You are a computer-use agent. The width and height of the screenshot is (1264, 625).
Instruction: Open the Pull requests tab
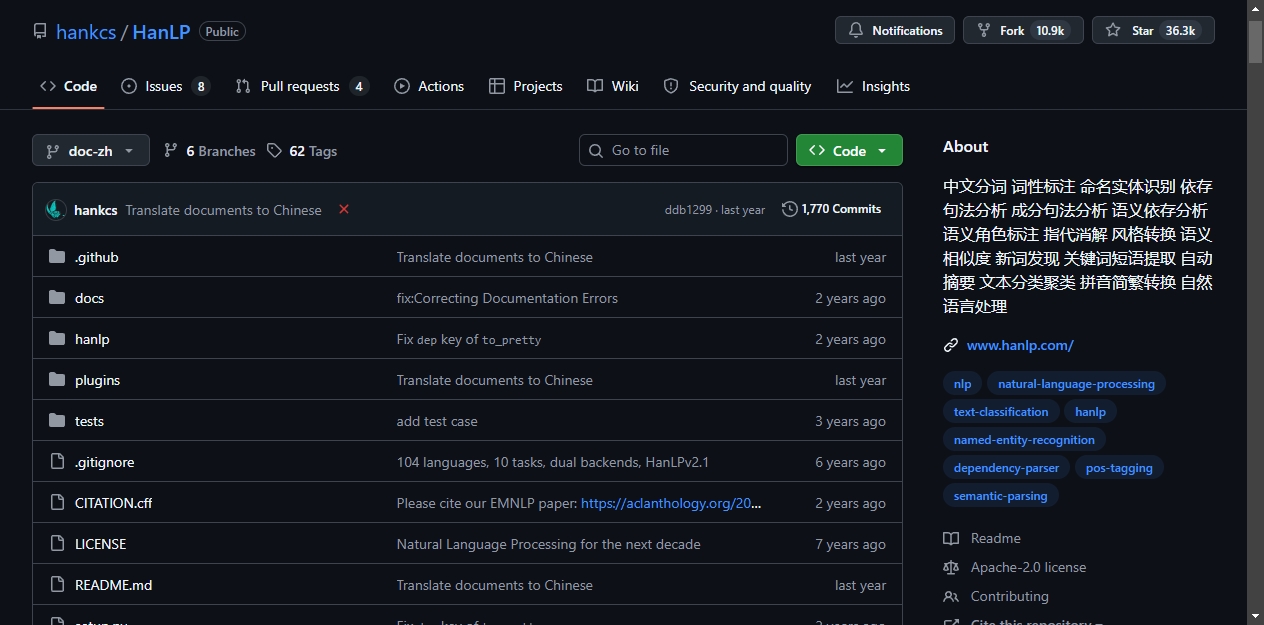click(302, 86)
